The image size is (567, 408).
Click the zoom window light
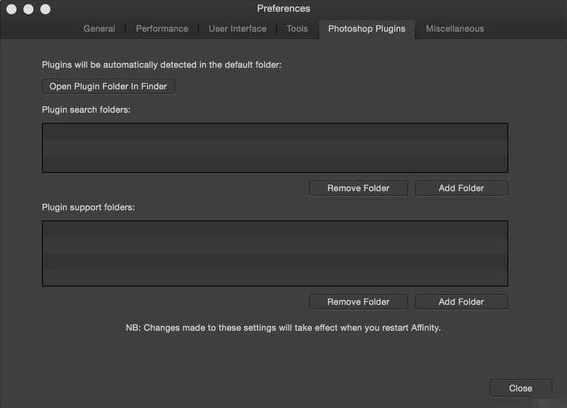[x=45, y=9]
